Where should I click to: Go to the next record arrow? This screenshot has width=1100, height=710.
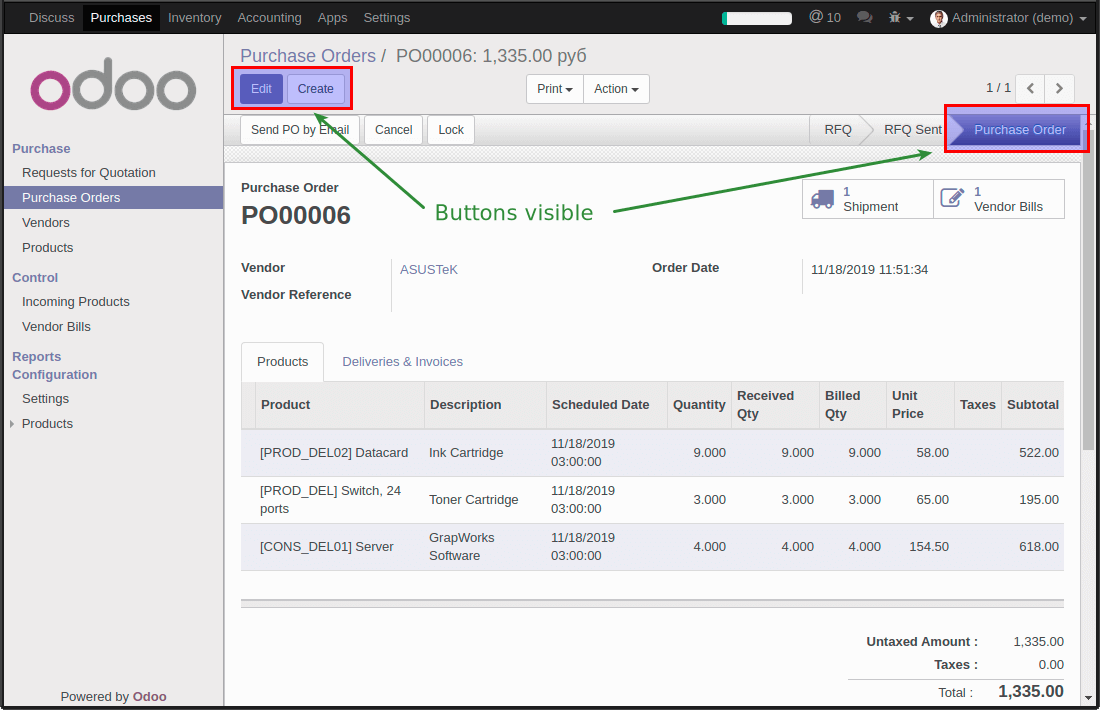[x=1060, y=88]
